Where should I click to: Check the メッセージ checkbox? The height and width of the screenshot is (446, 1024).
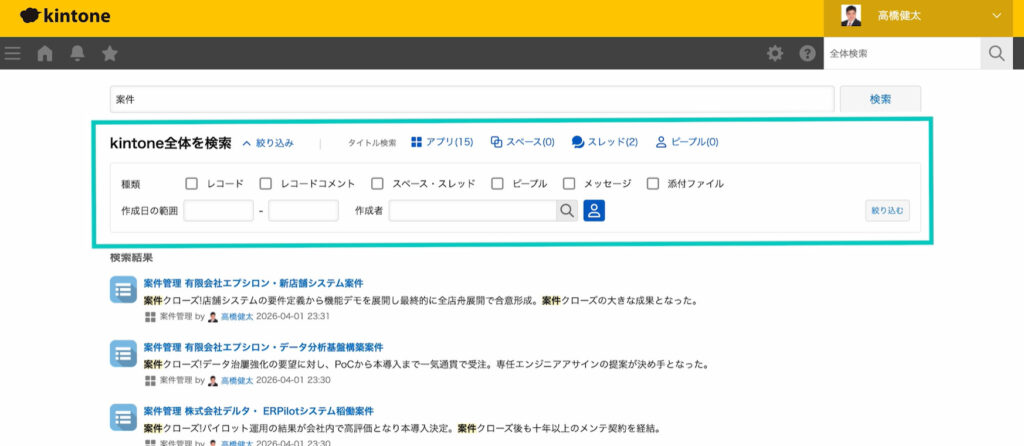[569, 183]
